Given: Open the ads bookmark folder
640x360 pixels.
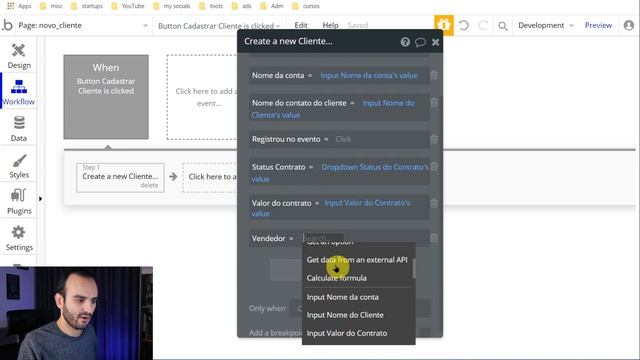Looking at the screenshot, I should coord(242,6).
